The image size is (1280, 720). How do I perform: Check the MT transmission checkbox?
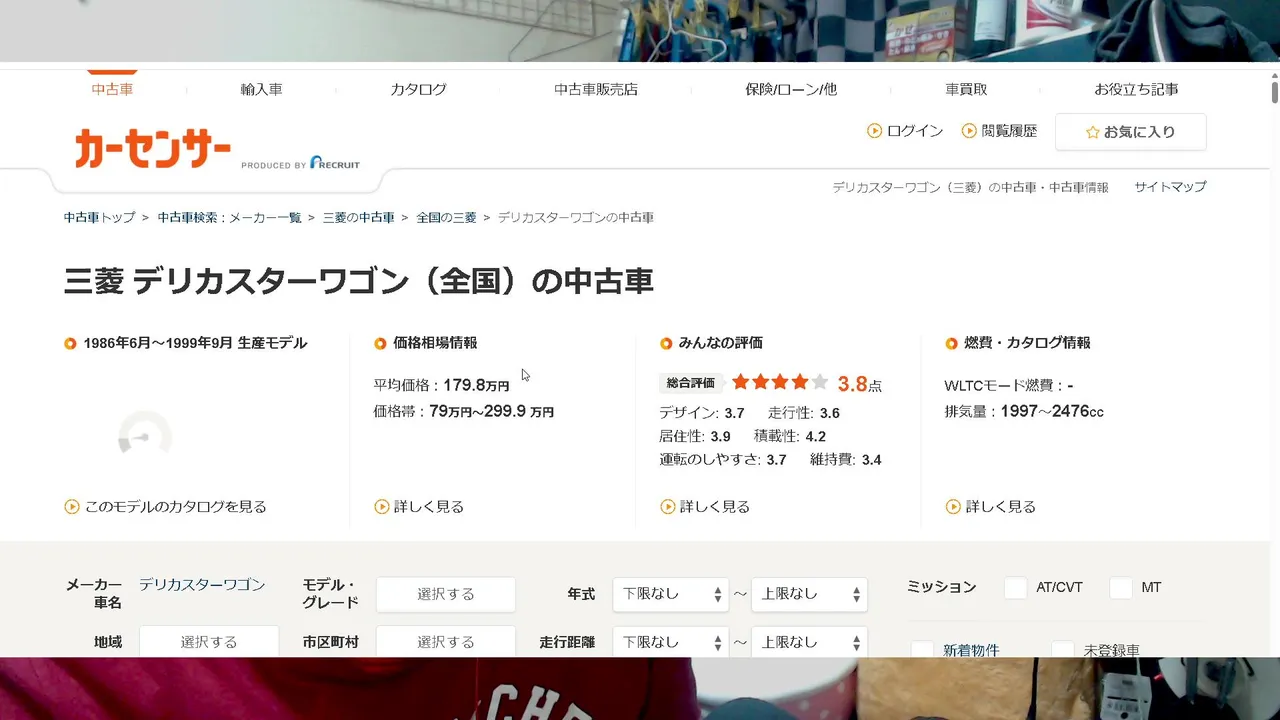point(1121,588)
